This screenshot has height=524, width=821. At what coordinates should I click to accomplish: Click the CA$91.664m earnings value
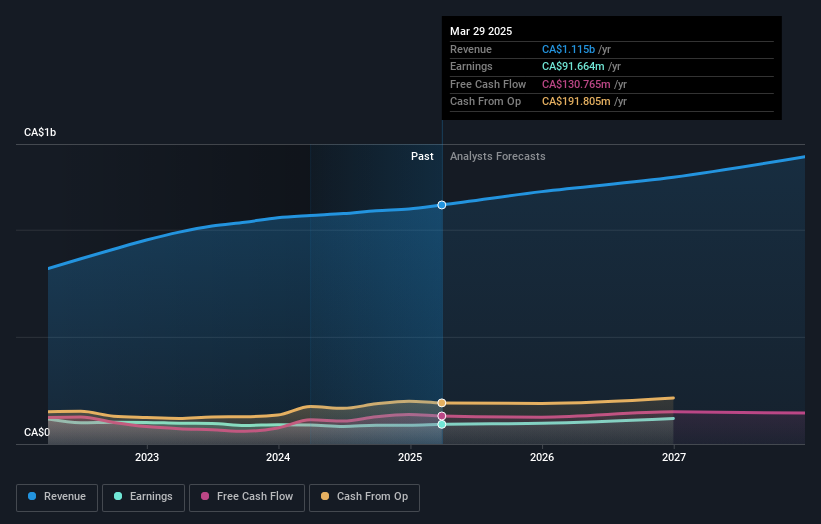tap(573, 66)
